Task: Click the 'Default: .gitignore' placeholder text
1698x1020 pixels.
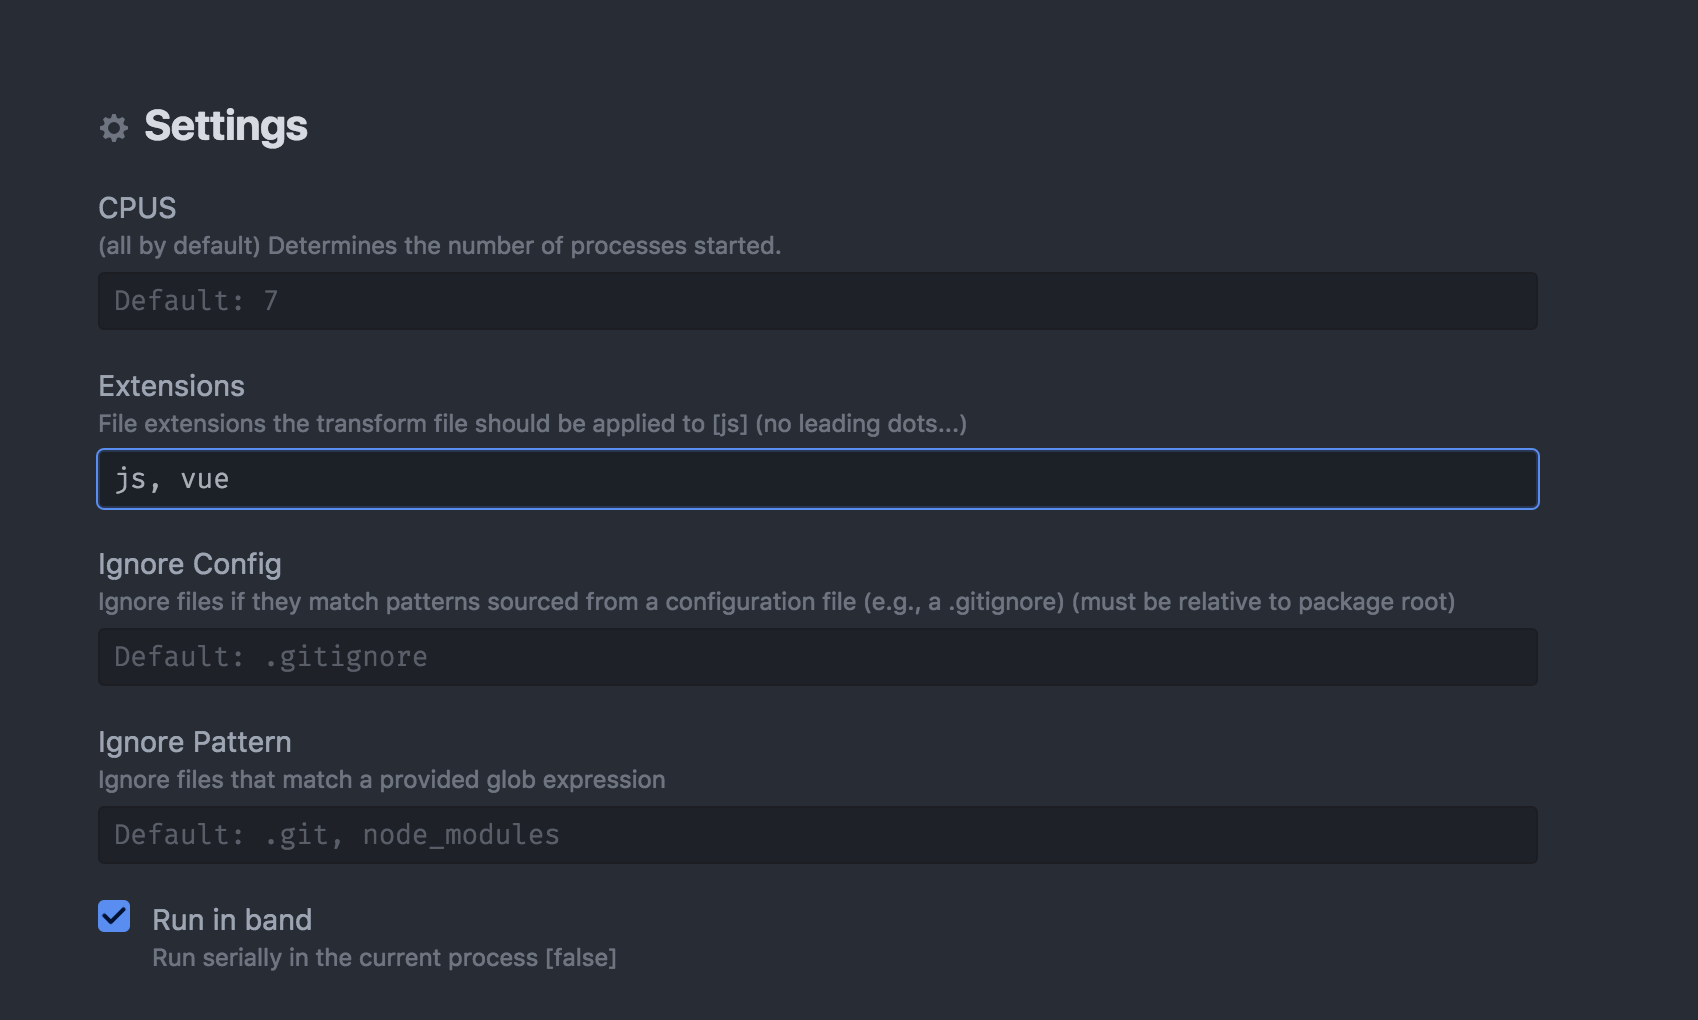Action: [271, 657]
